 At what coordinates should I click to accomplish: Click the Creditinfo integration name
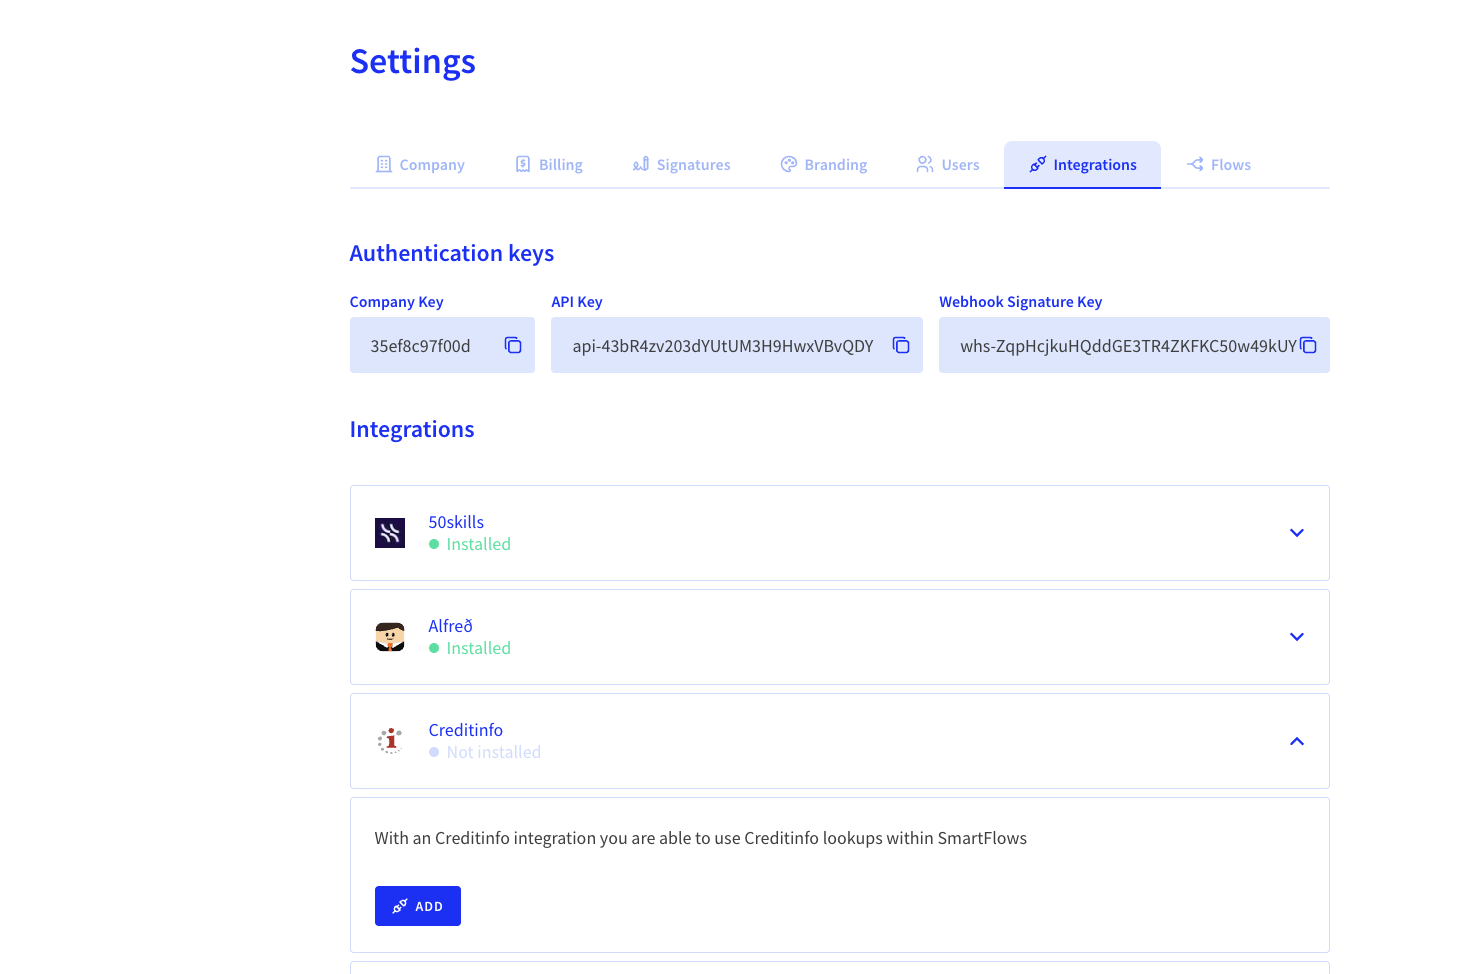point(465,730)
